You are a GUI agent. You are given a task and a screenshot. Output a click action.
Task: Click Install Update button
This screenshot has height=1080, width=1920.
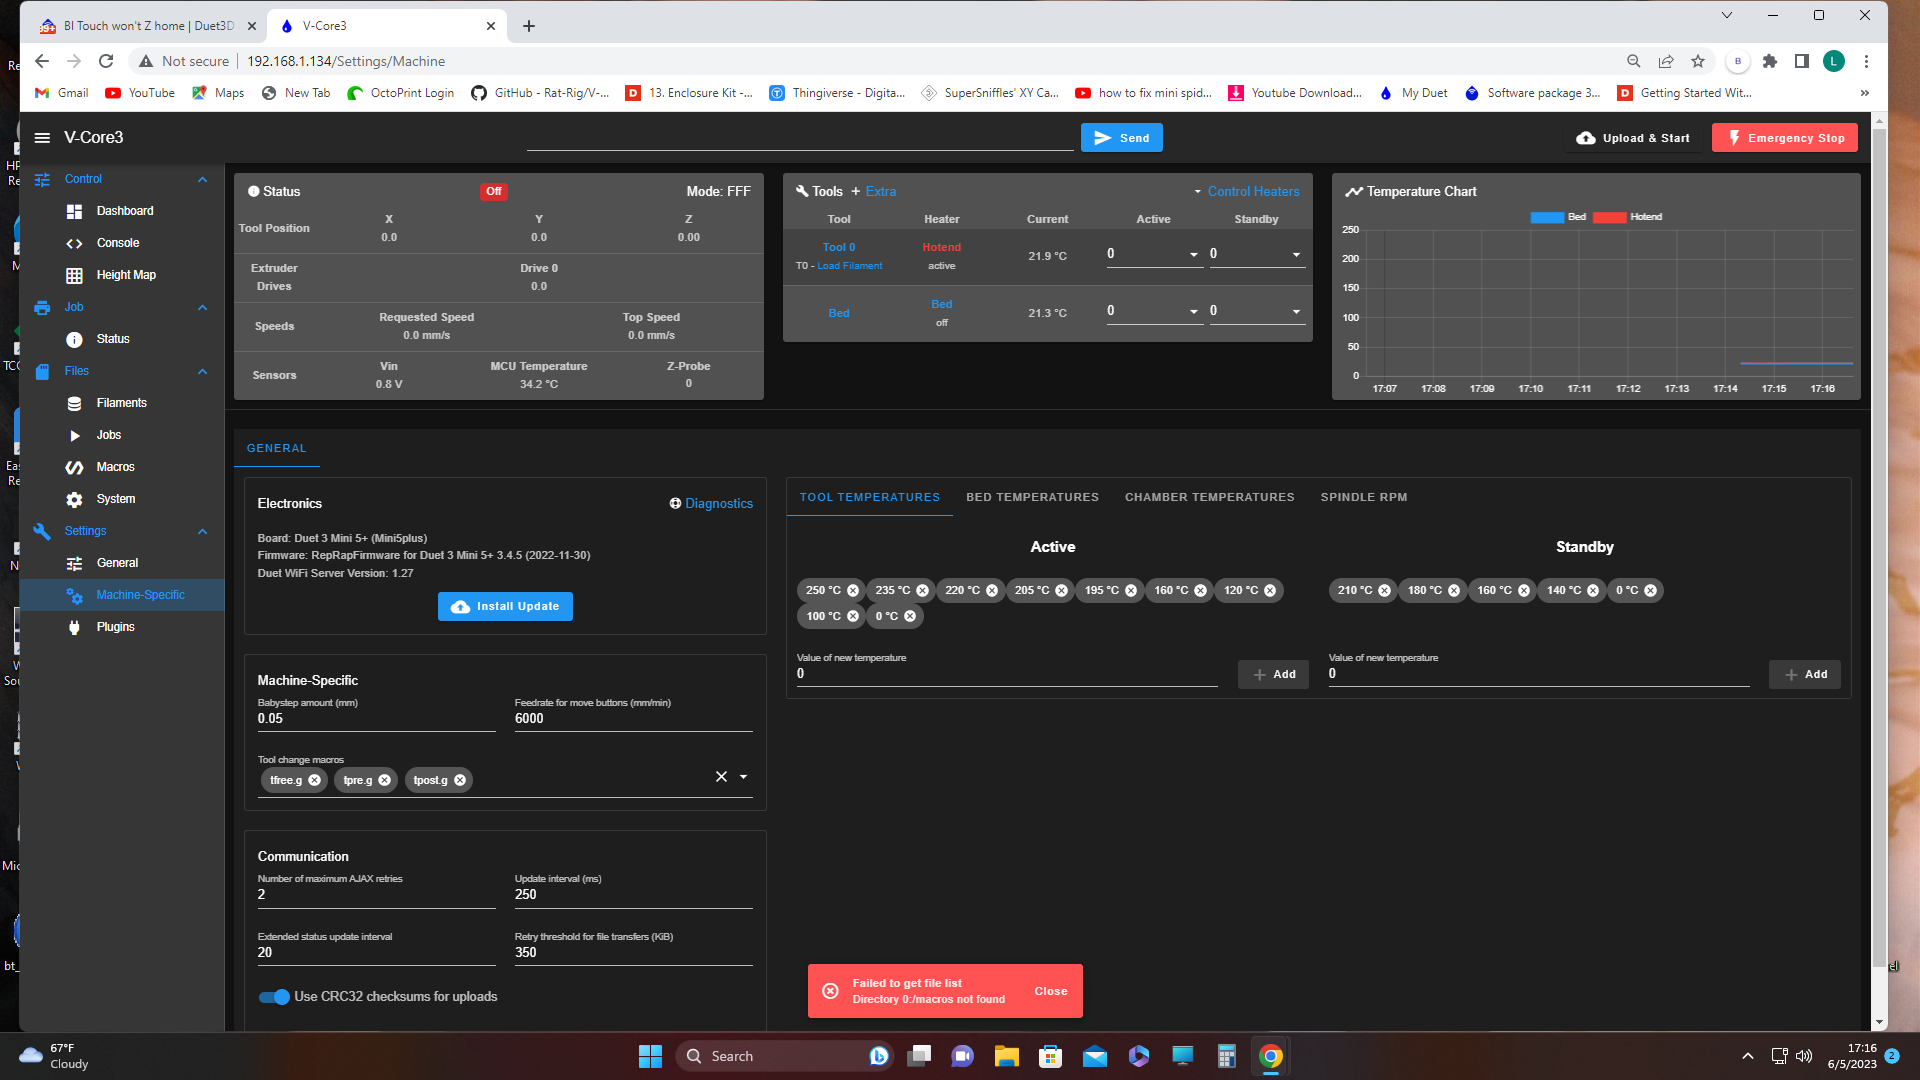pos(505,607)
